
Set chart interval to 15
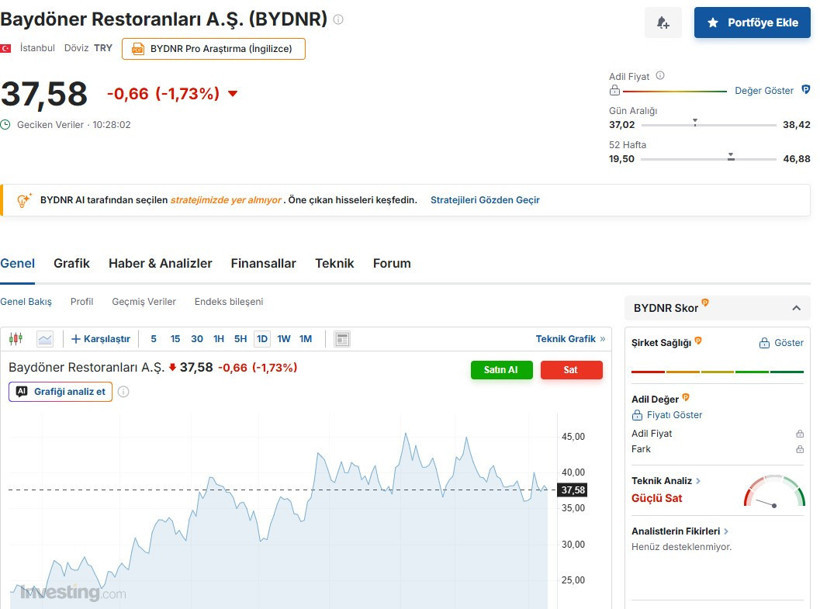[175, 339]
